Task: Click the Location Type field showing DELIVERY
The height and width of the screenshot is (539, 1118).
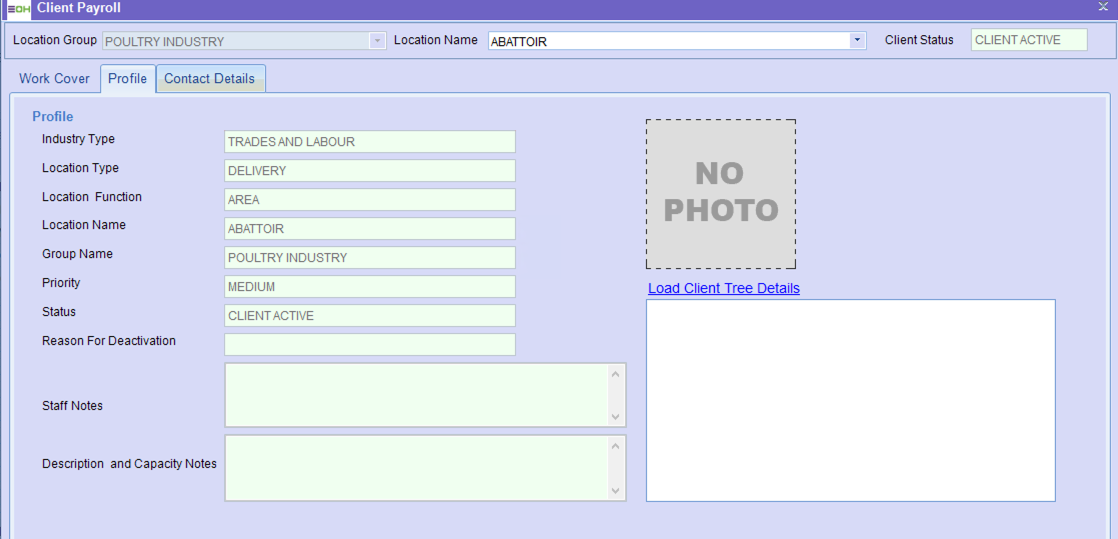Action: click(x=370, y=171)
